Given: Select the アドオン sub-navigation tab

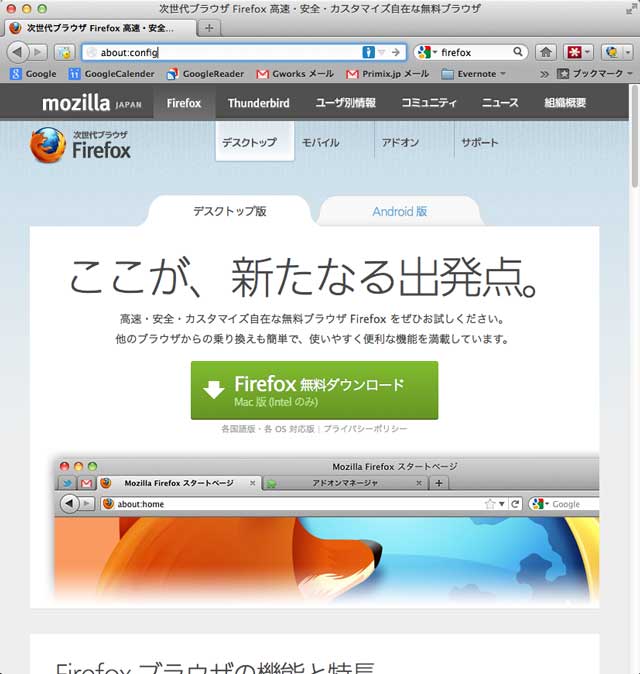Looking at the screenshot, I should coord(400,142).
